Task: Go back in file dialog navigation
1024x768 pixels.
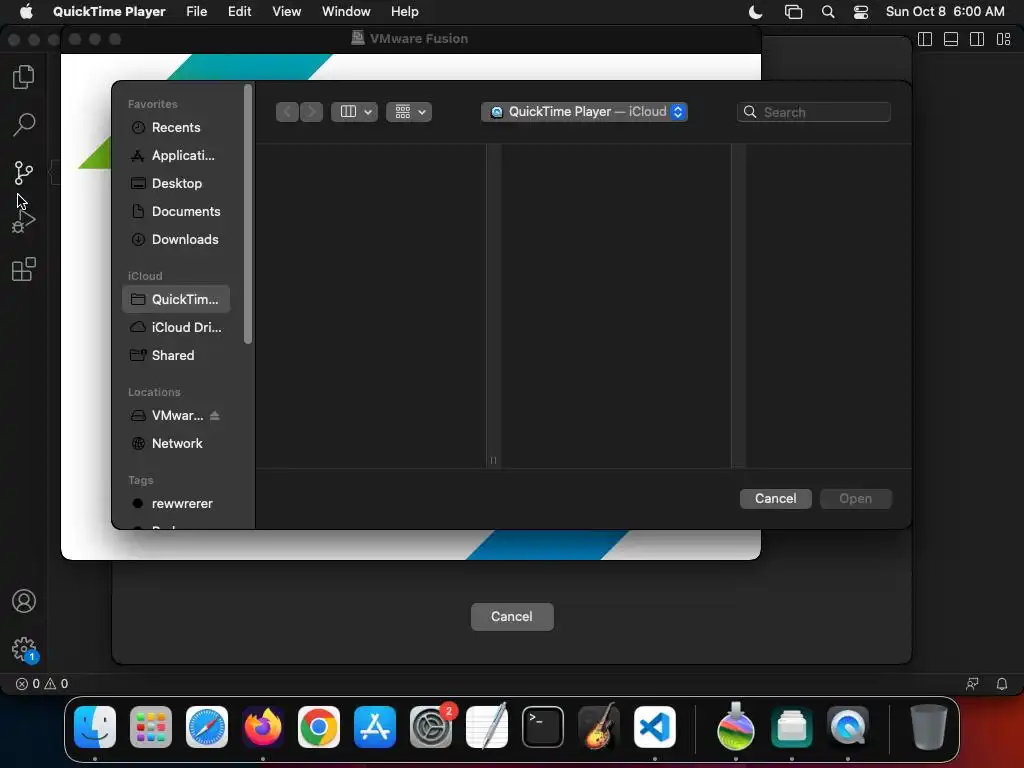Action: coord(287,112)
